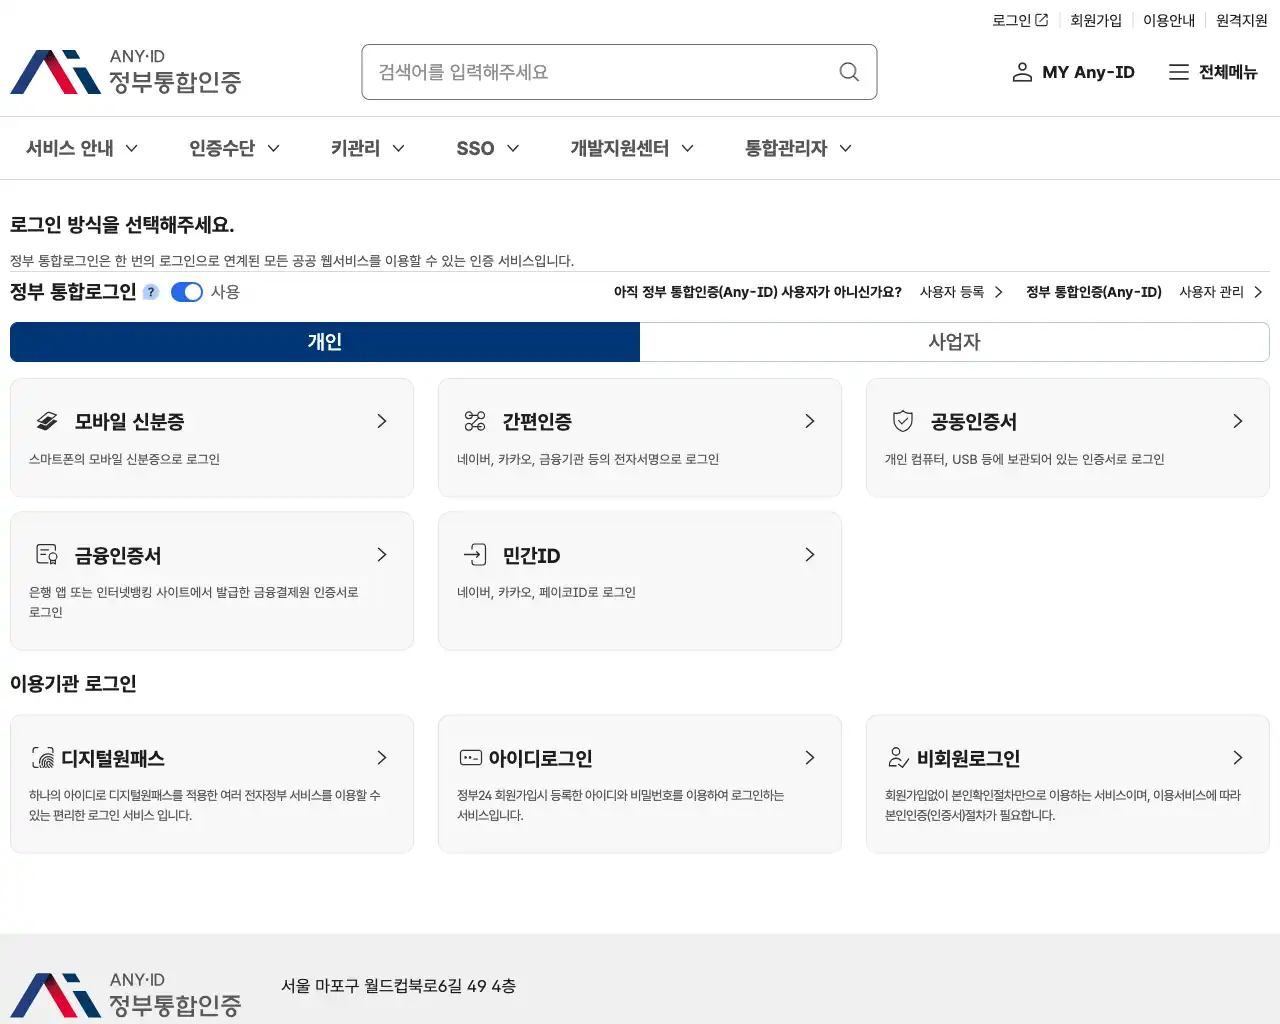Open the 로그인 link at top

(x=1020, y=20)
